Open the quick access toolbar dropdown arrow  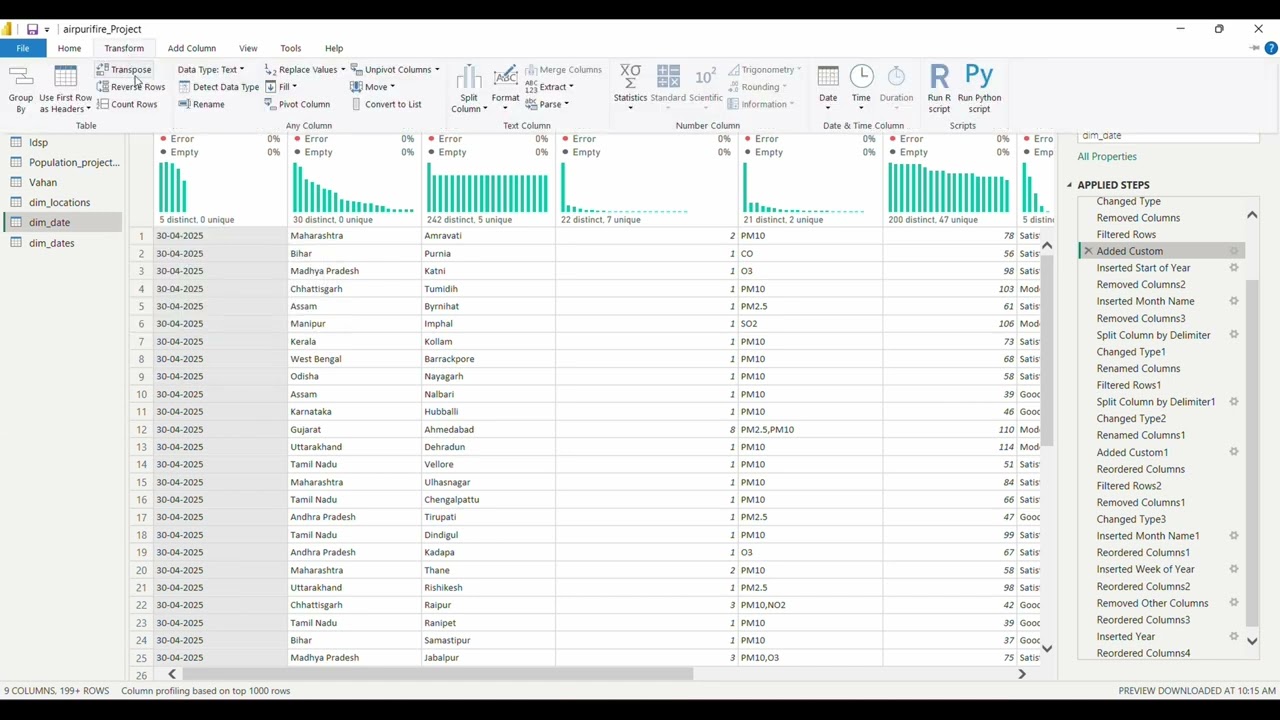tap(47, 30)
